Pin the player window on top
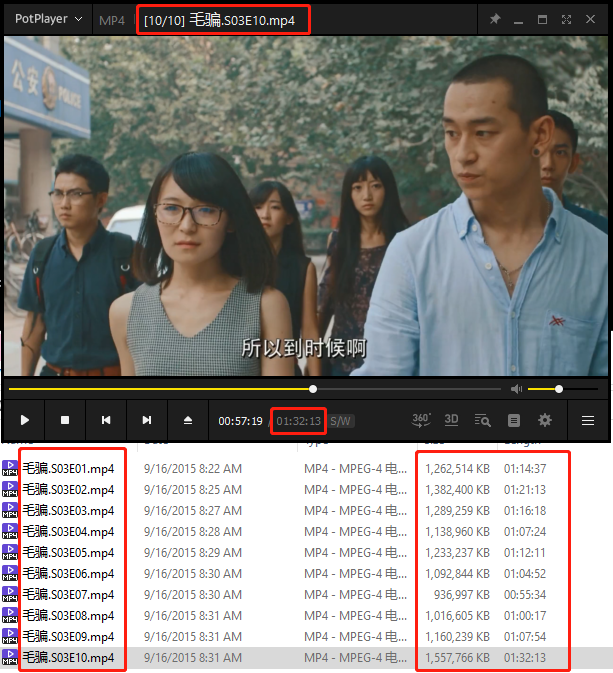 [x=495, y=19]
